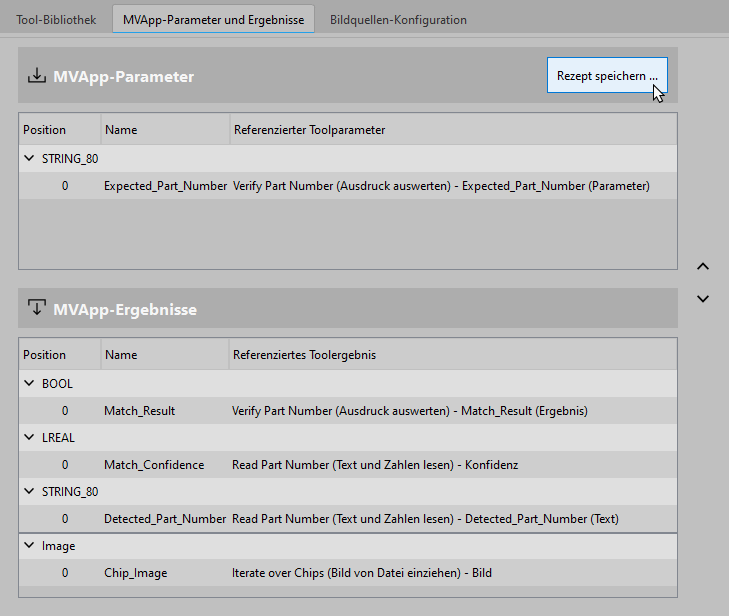This screenshot has height=616, width=729.
Task: Click the MVApp-Ergebnisse export icon
Action: pos(36,308)
